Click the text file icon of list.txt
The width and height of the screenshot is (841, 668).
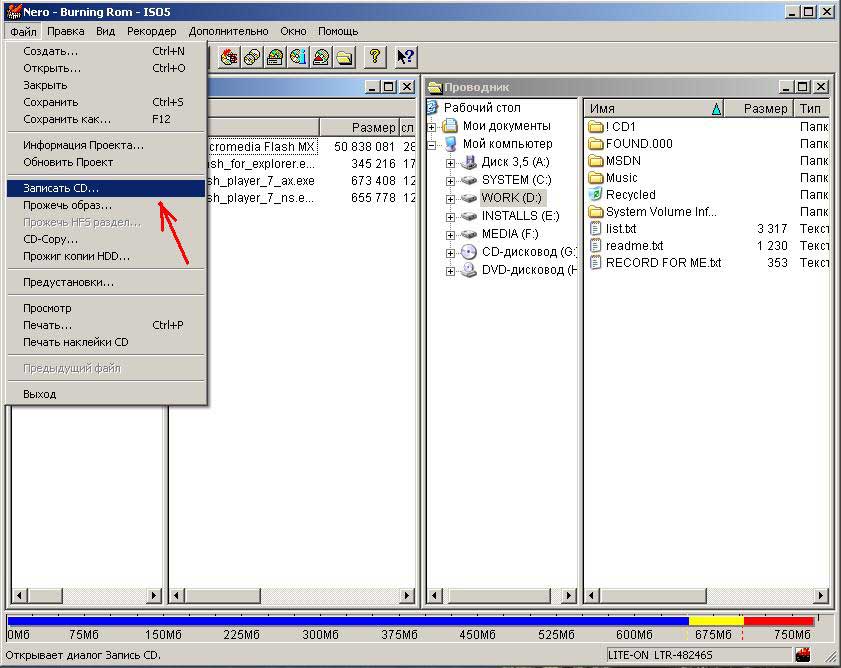pos(595,229)
